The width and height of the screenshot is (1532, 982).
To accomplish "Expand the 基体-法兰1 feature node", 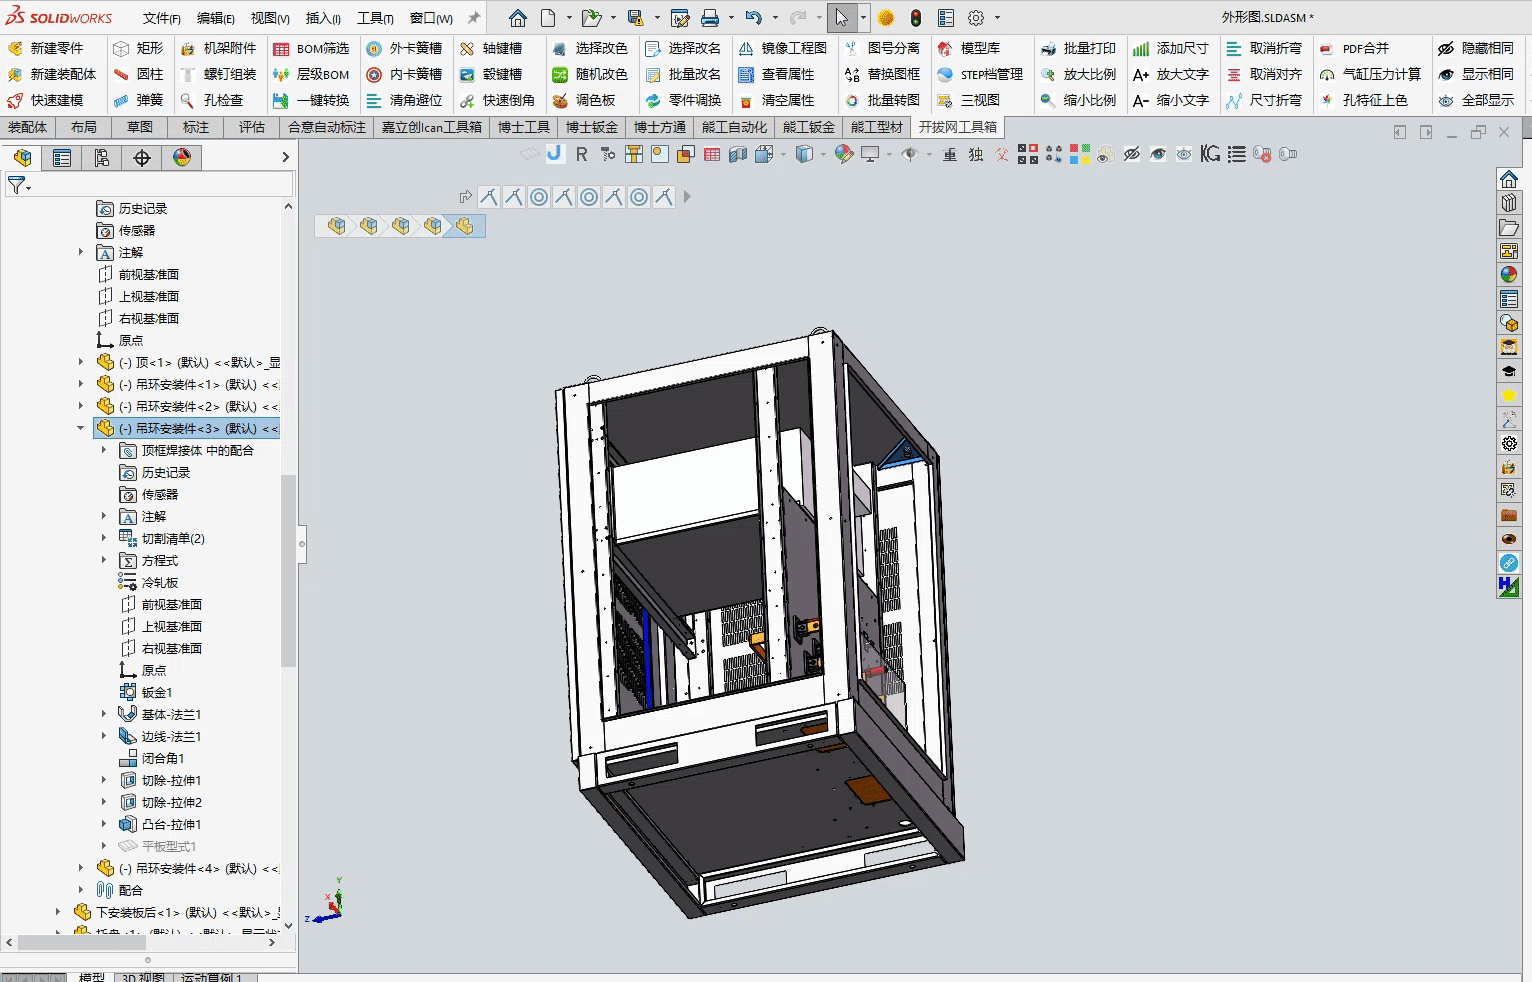I will (x=104, y=714).
